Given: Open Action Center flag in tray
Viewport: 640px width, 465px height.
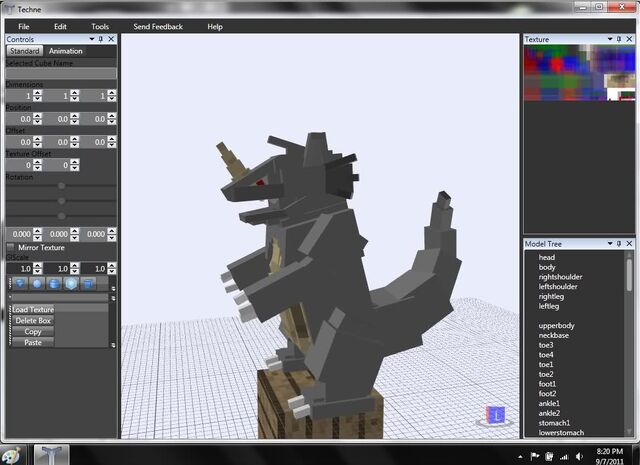Looking at the screenshot, I should (x=534, y=456).
